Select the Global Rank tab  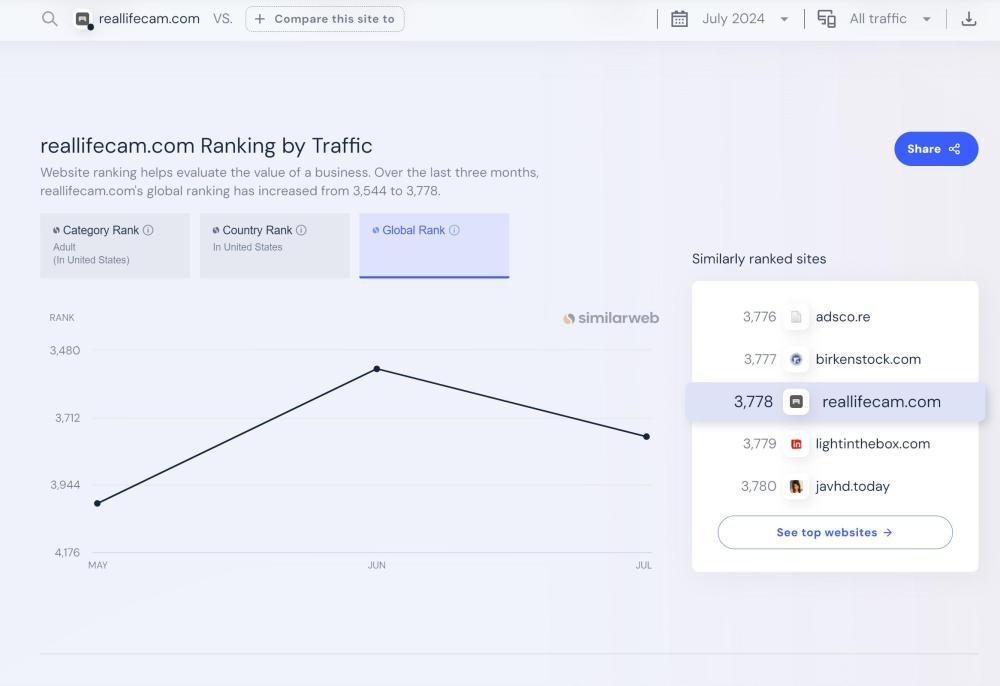point(434,245)
